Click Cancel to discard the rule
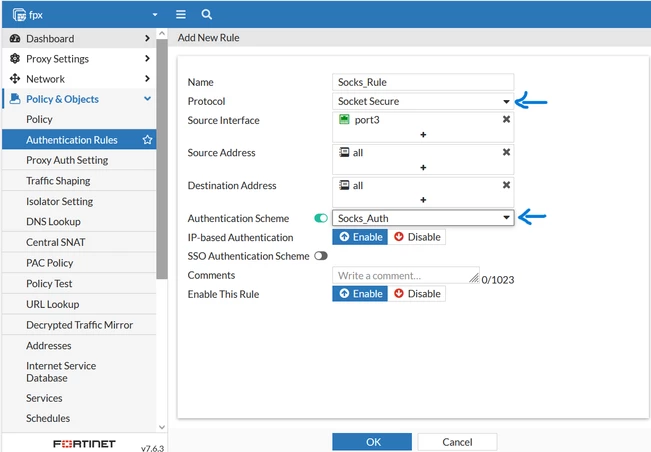 (457, 442)
